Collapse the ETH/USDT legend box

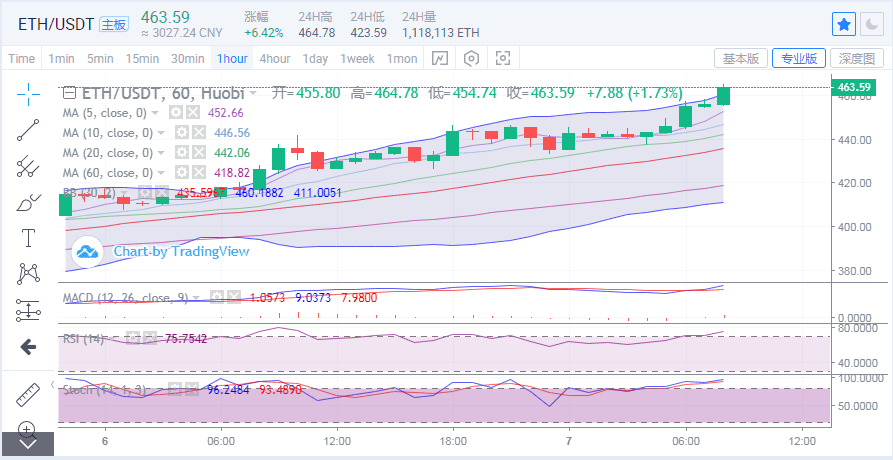click(x=68, y=93)
